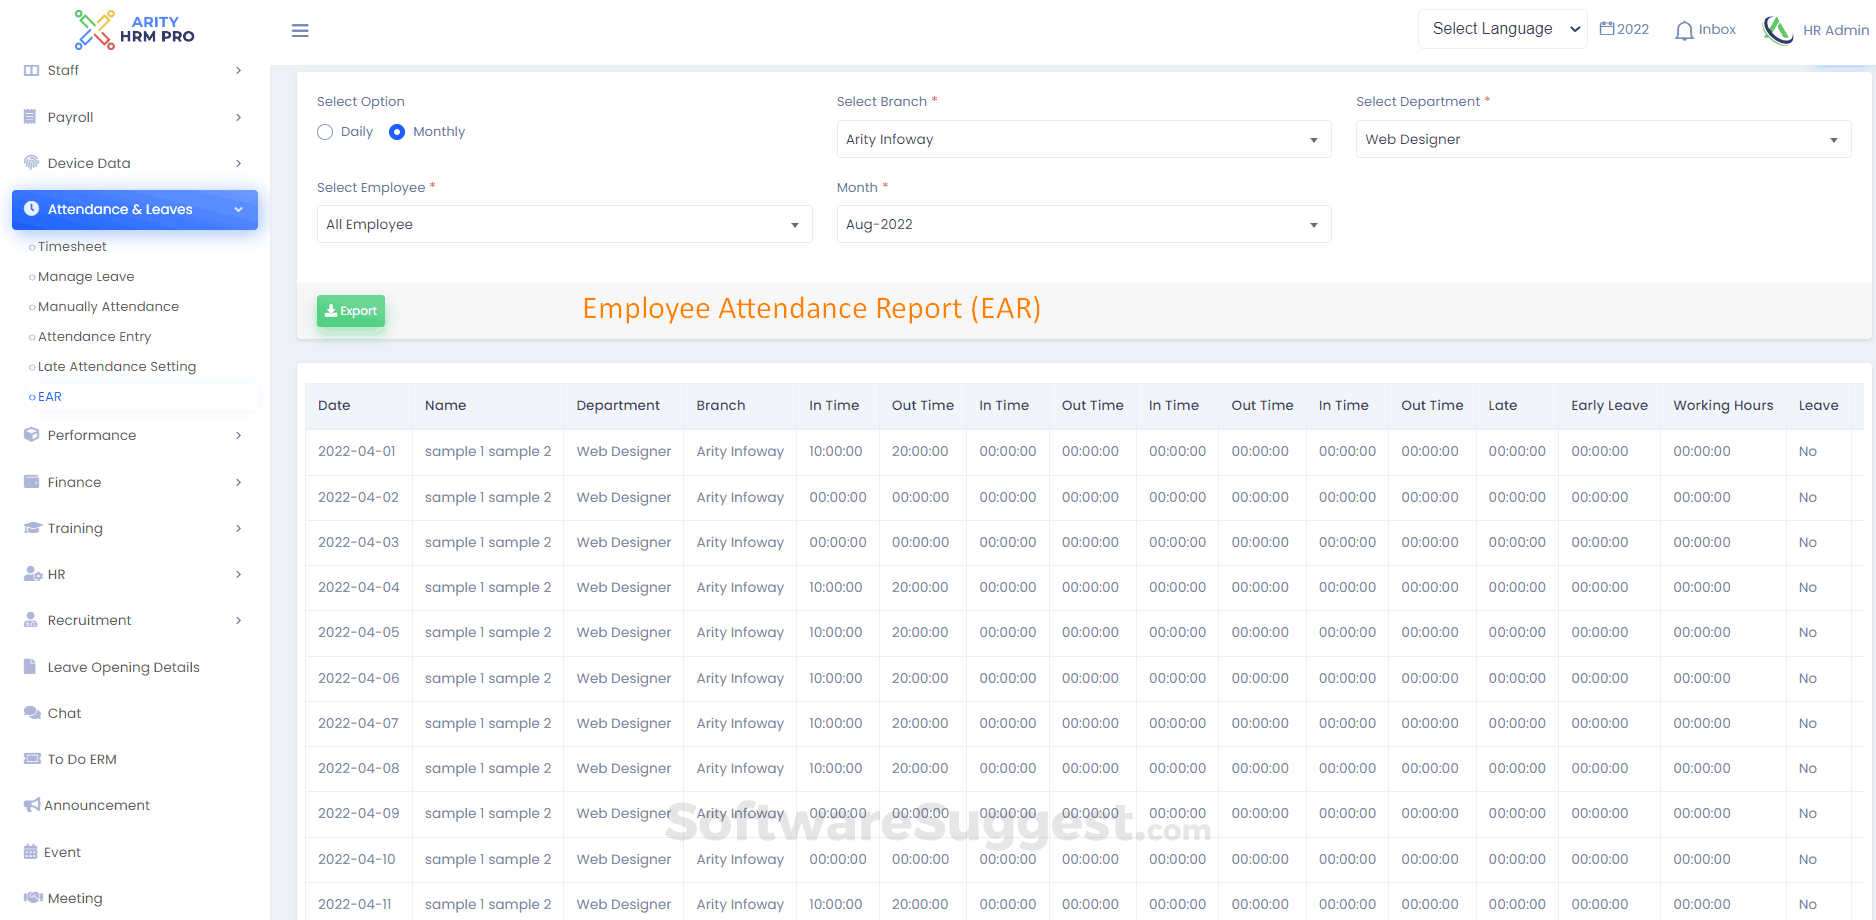Screen dimensions: 1876x920
Task: Open the Inbox notification bell
Action: click(1683, 29)
